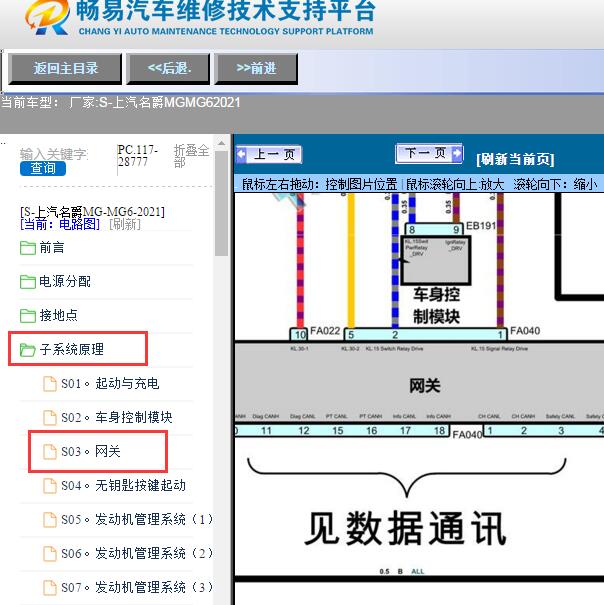Open the 电源分配 folder
The height and width of the screenshot is (605, 604).
65,282
